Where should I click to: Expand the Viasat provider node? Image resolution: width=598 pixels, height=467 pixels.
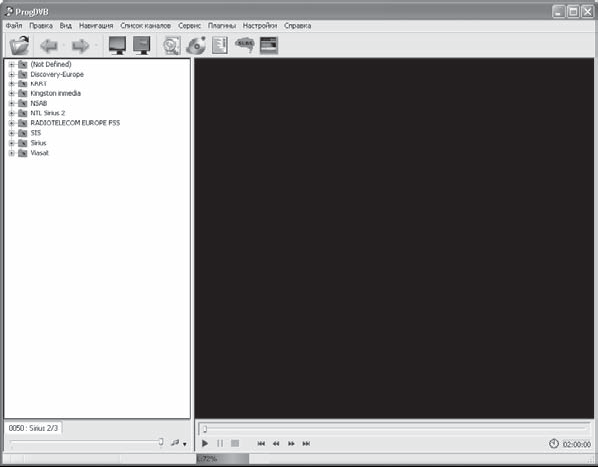click(11, 153)
